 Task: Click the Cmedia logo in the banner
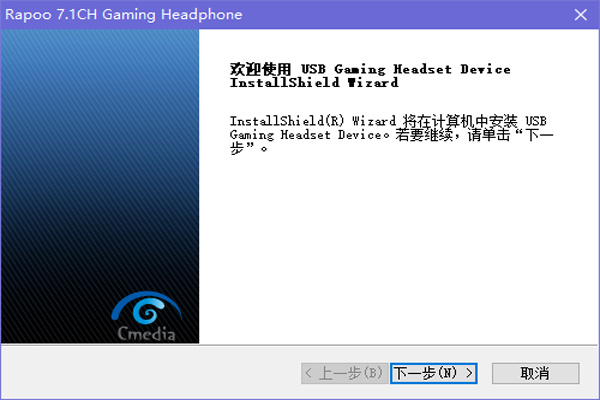(x=147, y=317)
